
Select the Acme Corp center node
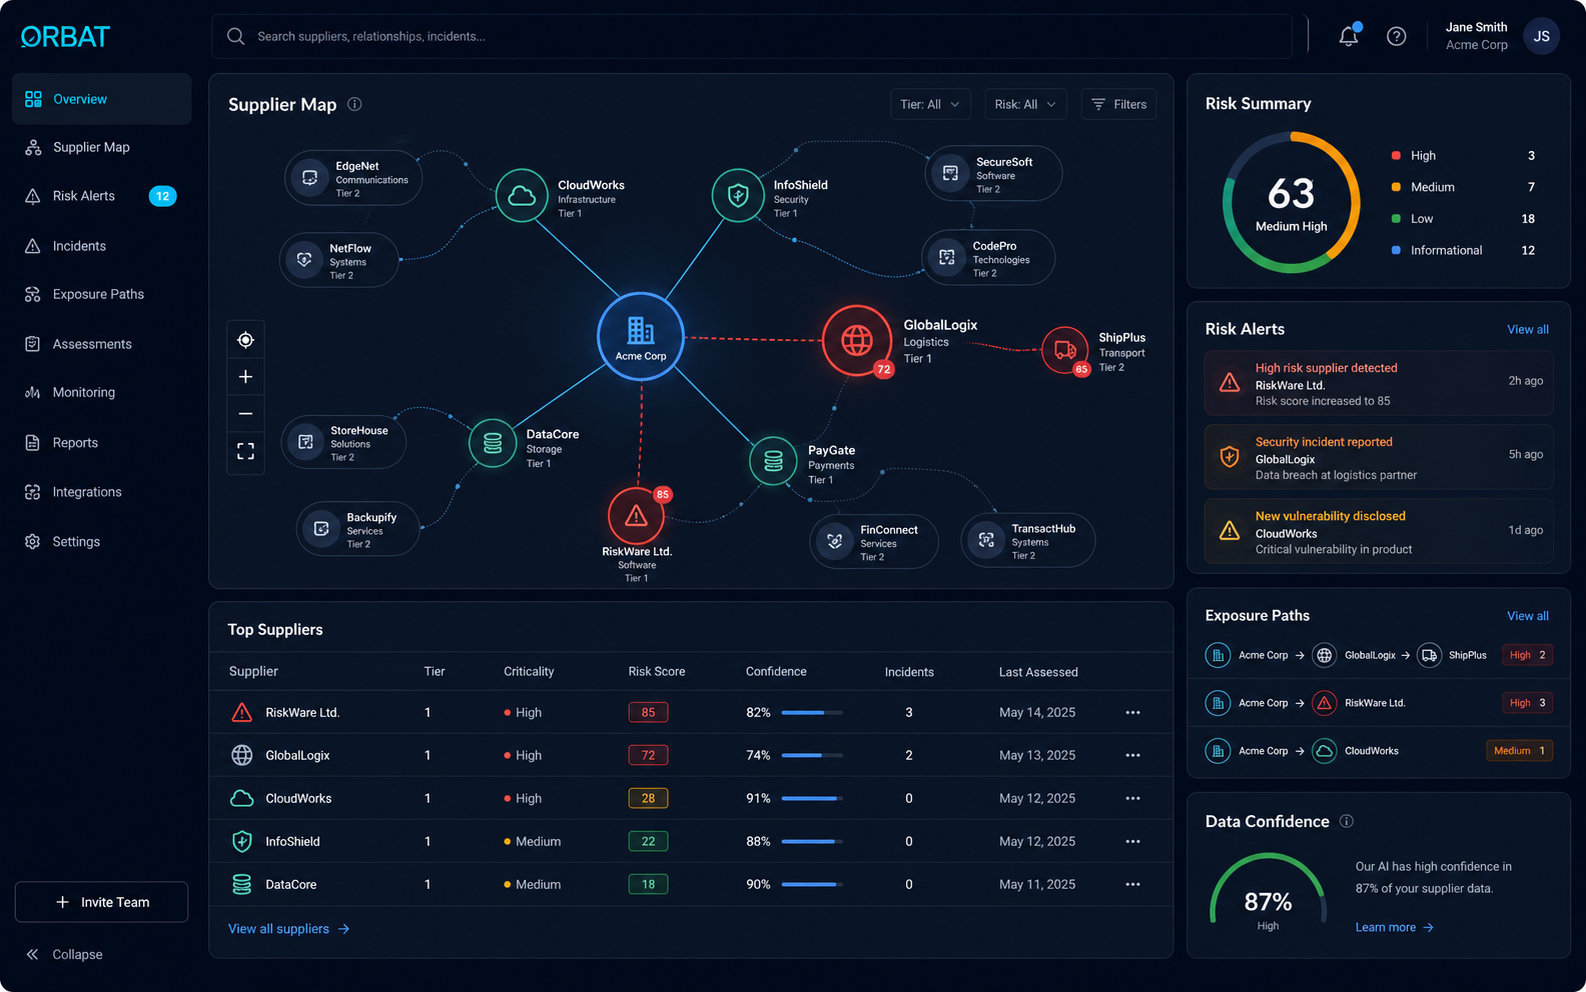[x=641, y=336]
